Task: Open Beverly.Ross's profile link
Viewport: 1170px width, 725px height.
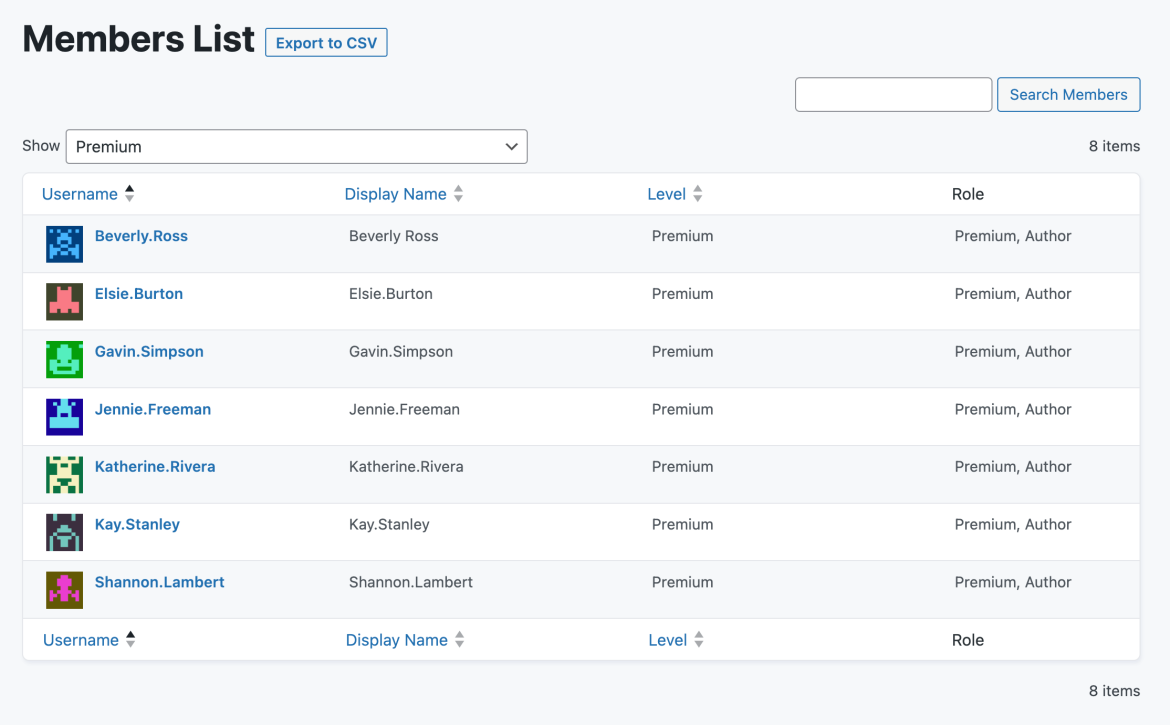Action: tap(141, 235)
